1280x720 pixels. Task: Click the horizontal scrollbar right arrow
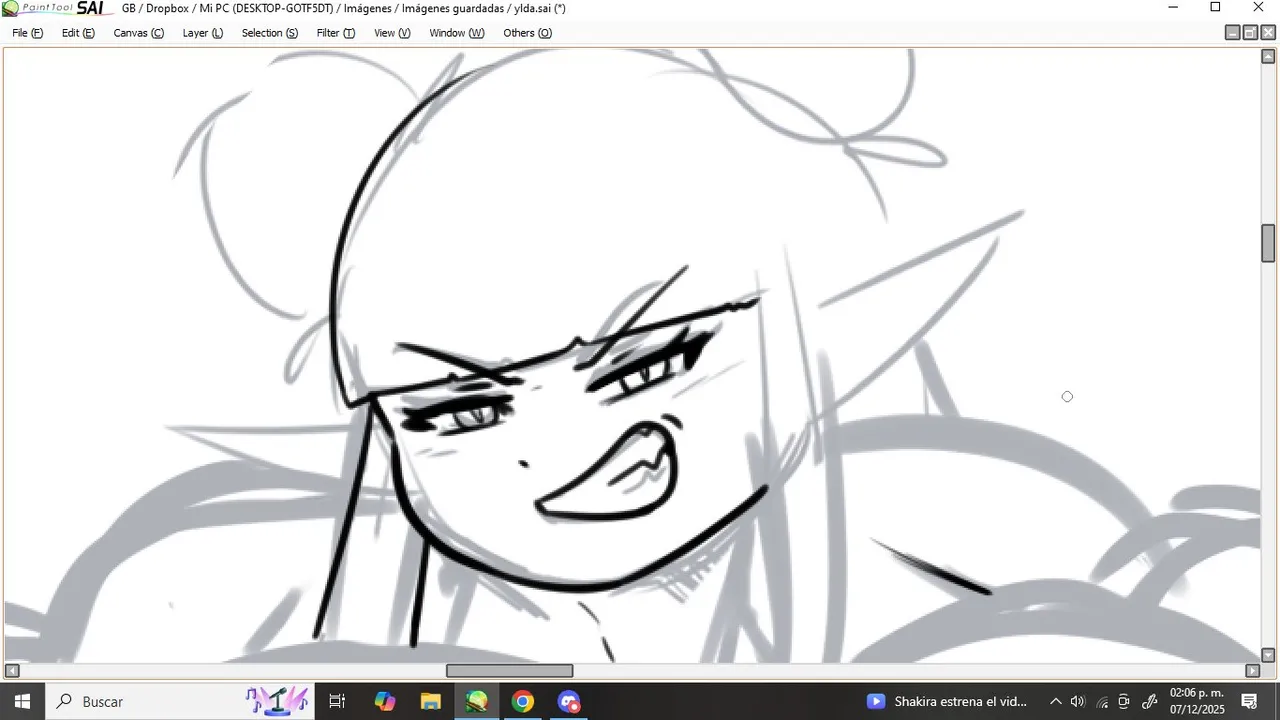pos(1252,671)
